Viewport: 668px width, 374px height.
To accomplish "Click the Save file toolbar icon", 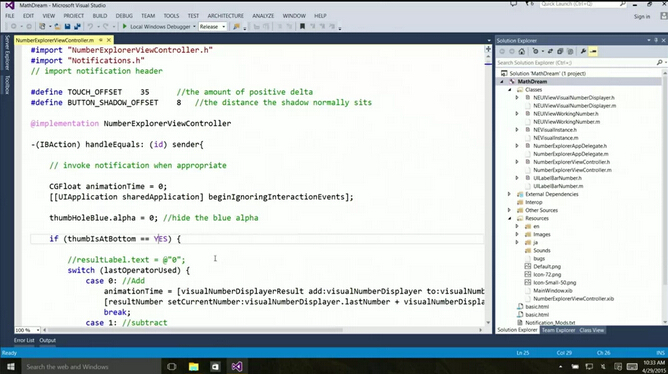I will coord(67,26).
